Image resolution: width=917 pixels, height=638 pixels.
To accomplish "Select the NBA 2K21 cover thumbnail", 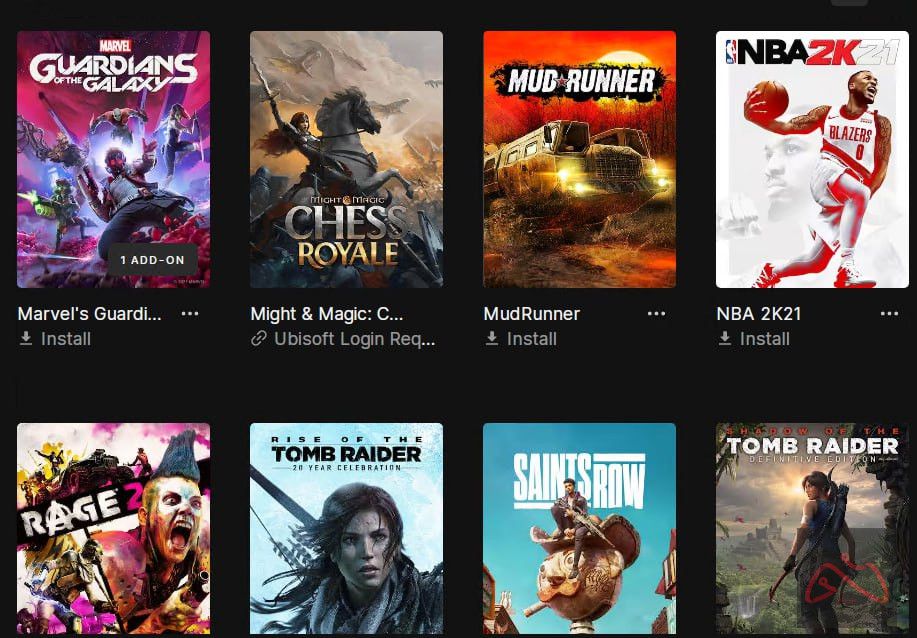I will pos(812,159).
